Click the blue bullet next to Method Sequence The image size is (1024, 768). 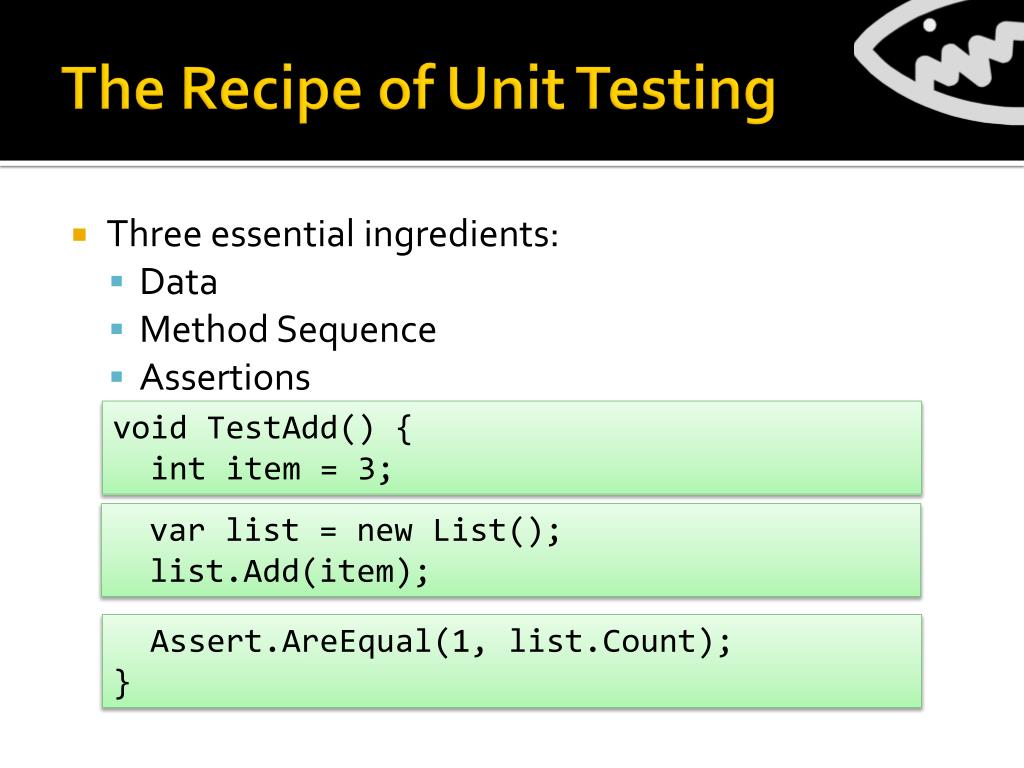[x=117, y=329]
